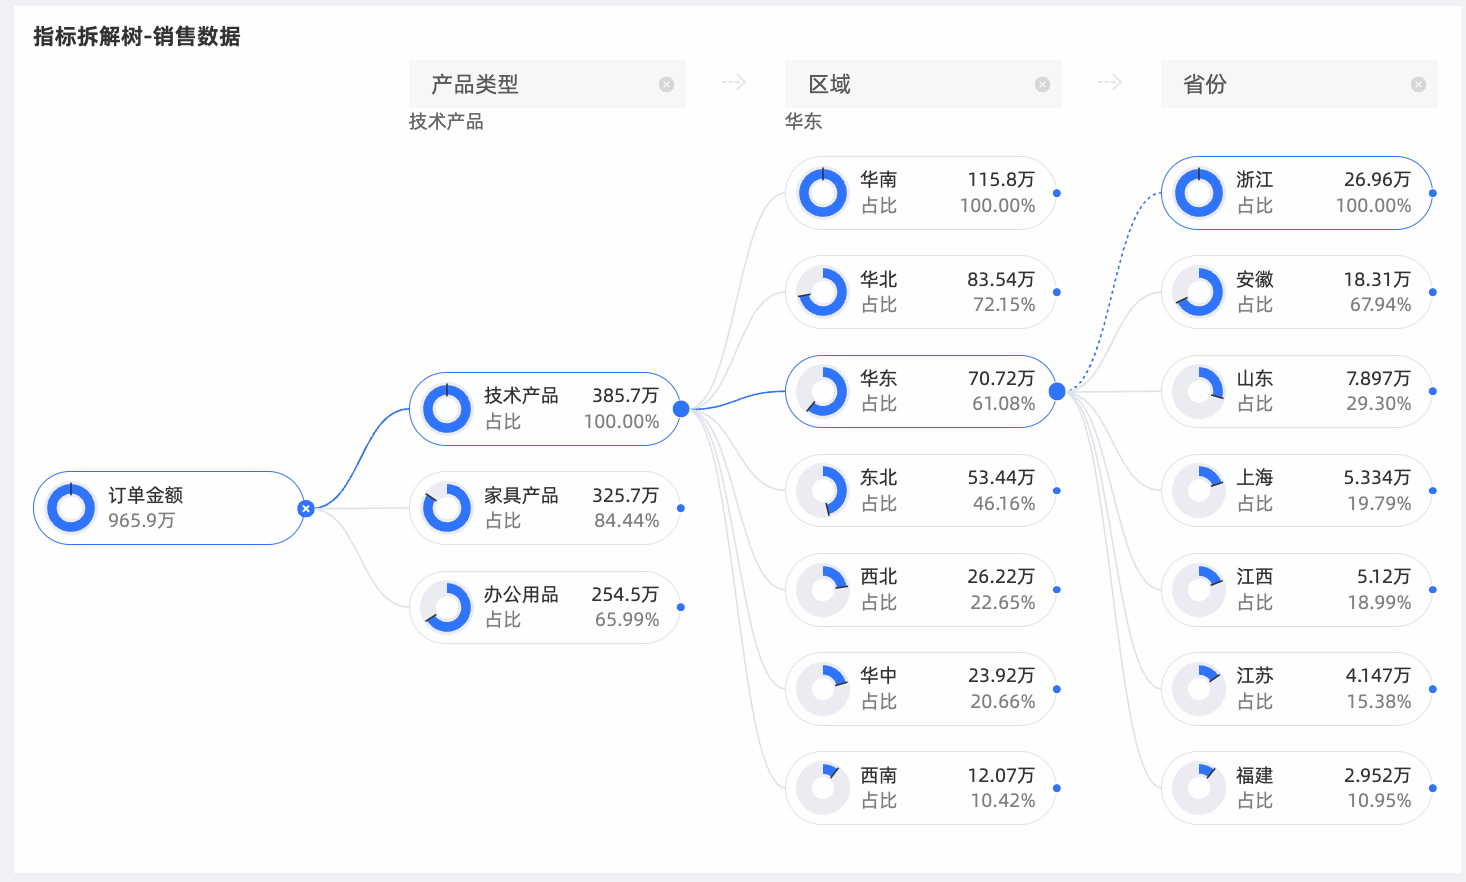This screenshot has width=1466, height=882.
Task: Click the 70.72万 value of 华东
Action: tap(1001, 378)
